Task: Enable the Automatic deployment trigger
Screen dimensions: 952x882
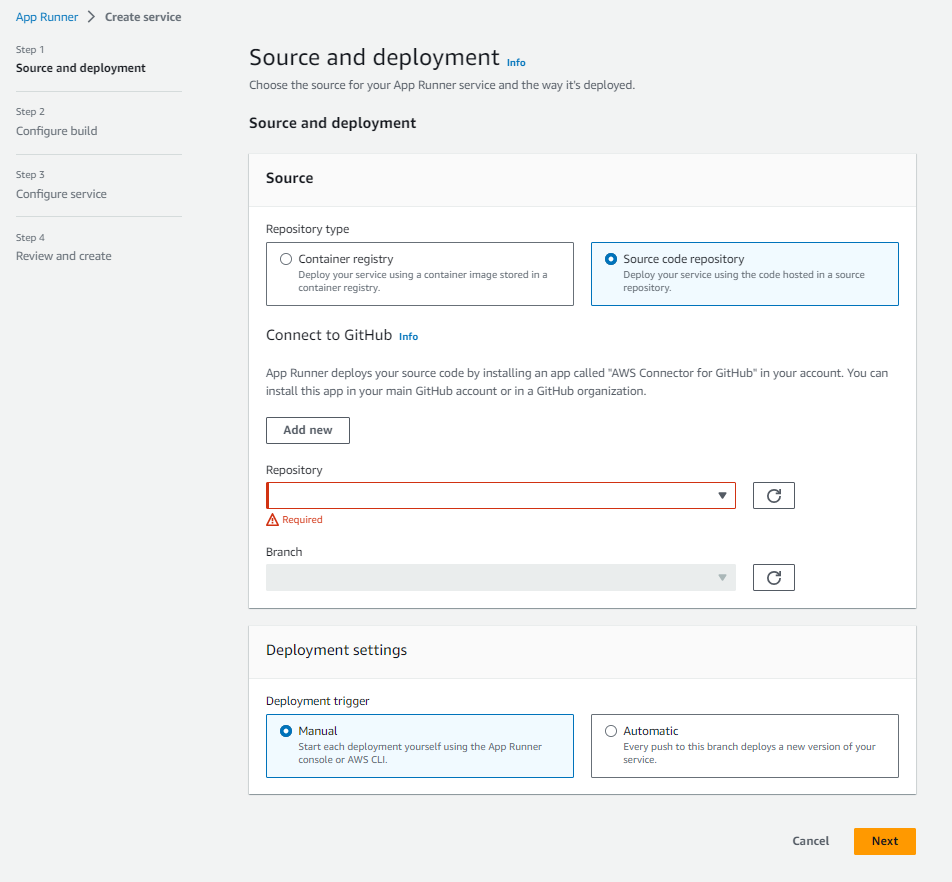Action: point(611,730)
